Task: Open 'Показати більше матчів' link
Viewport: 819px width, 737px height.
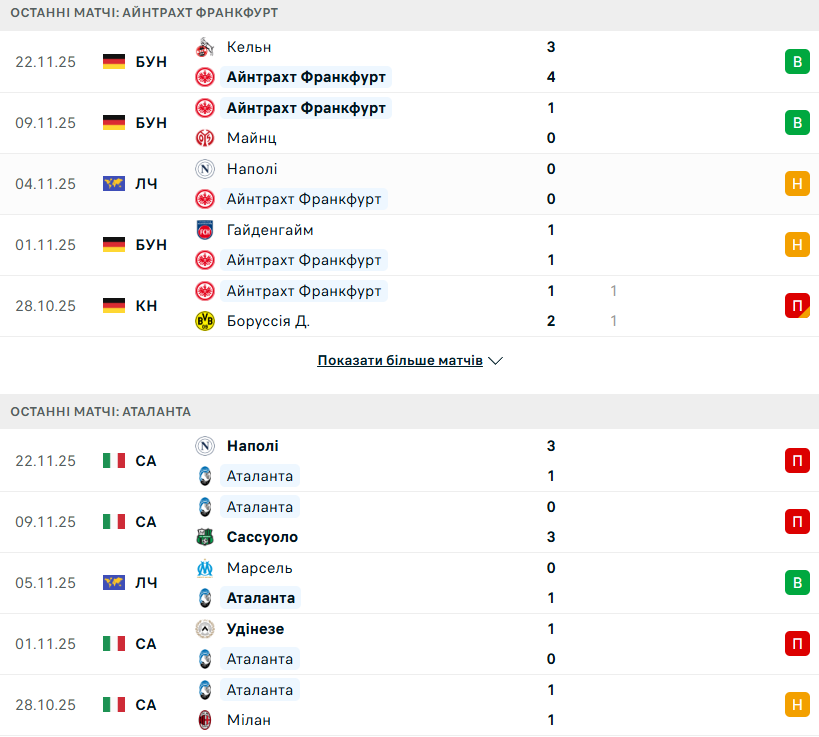Action: pyautogui.click(x=400, y=360)
